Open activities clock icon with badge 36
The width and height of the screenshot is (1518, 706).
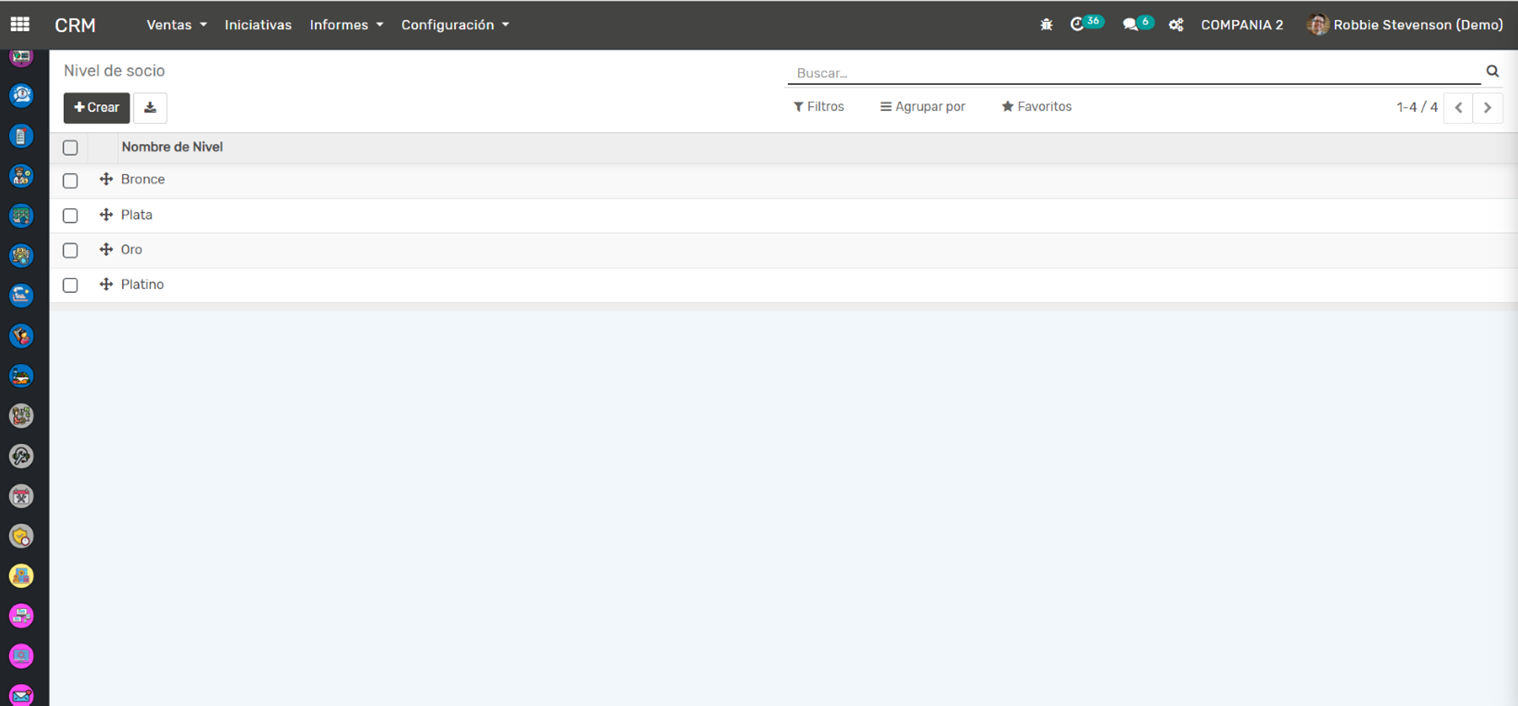(1078, 25)
